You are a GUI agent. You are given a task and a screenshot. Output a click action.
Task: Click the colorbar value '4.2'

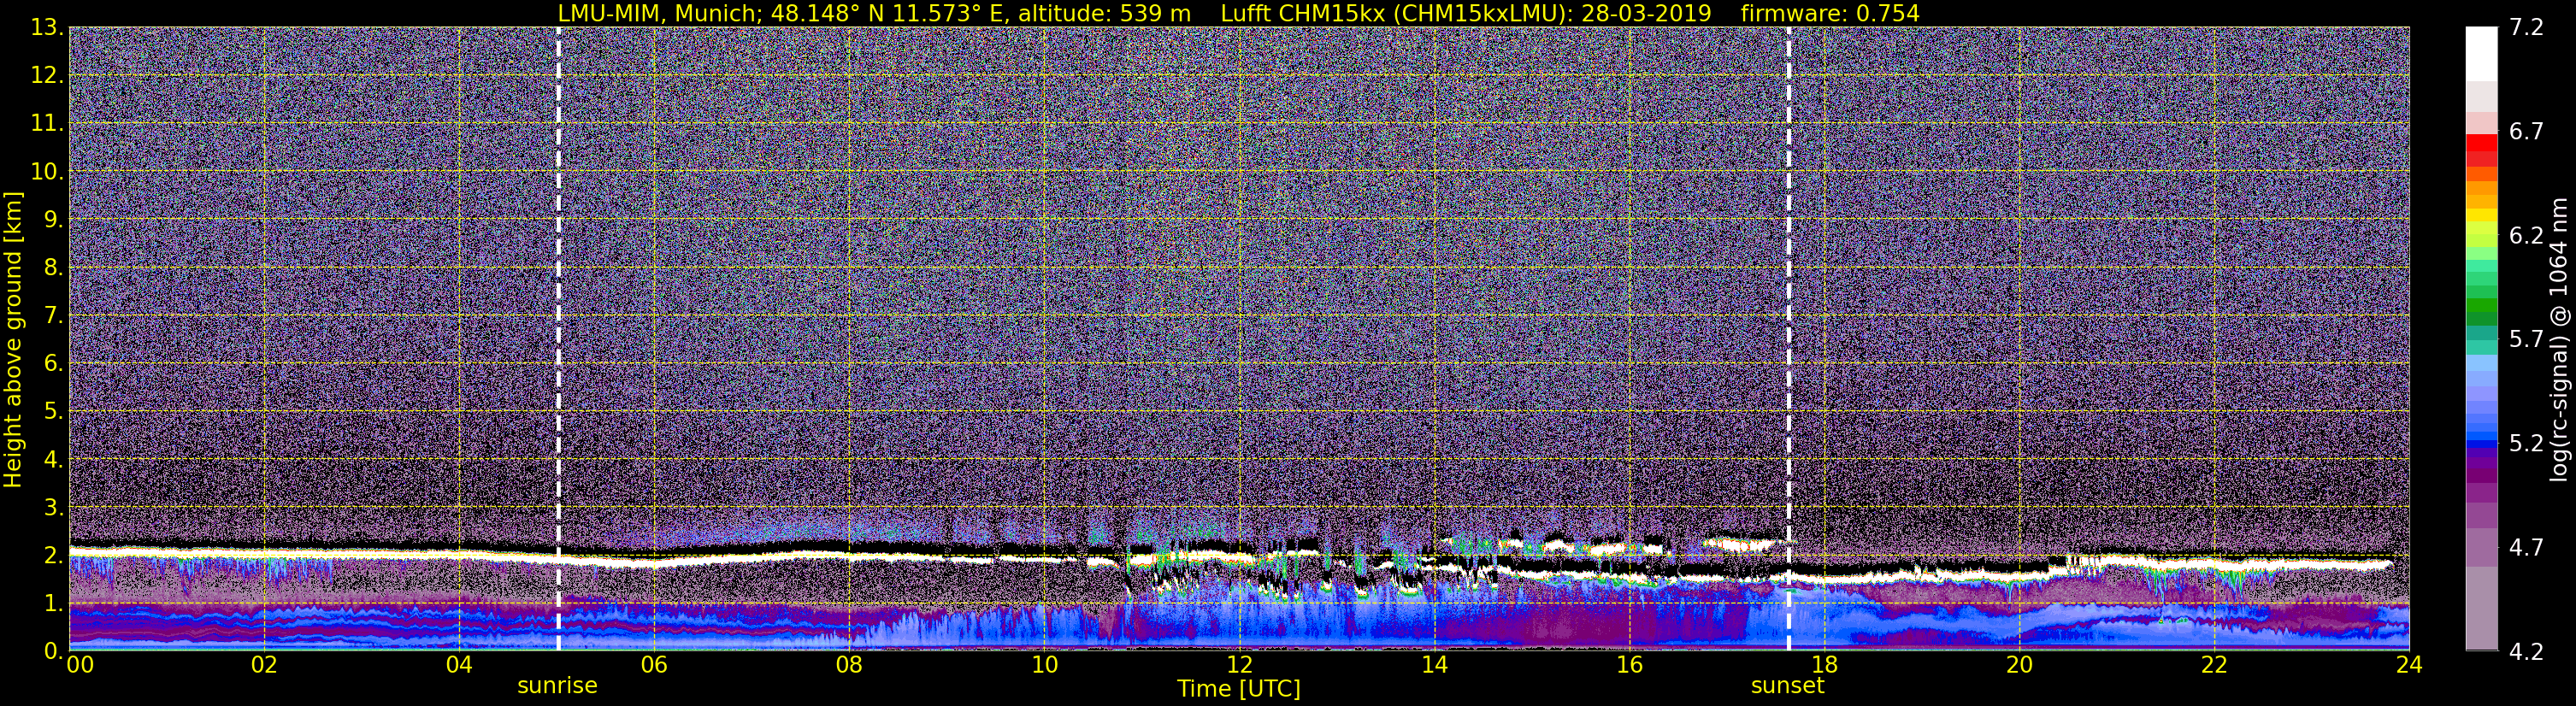(2526, 652)
